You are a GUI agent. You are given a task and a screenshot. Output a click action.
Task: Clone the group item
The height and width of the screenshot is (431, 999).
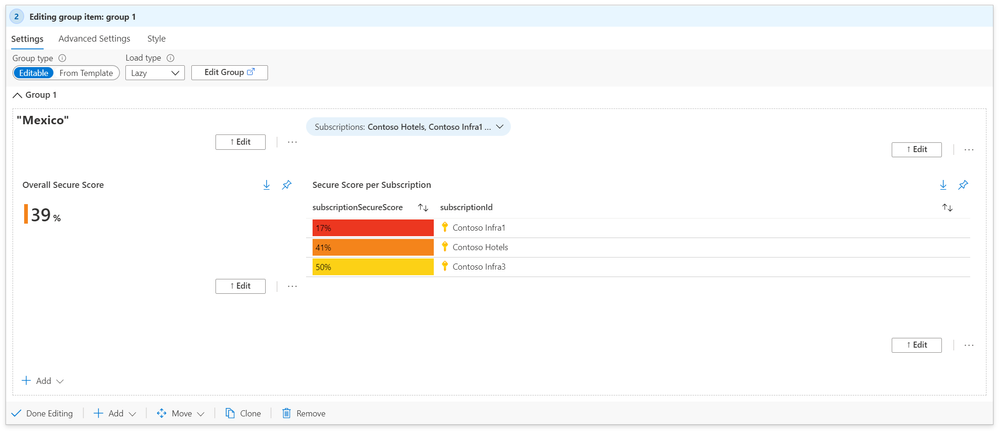coord(243,414)
